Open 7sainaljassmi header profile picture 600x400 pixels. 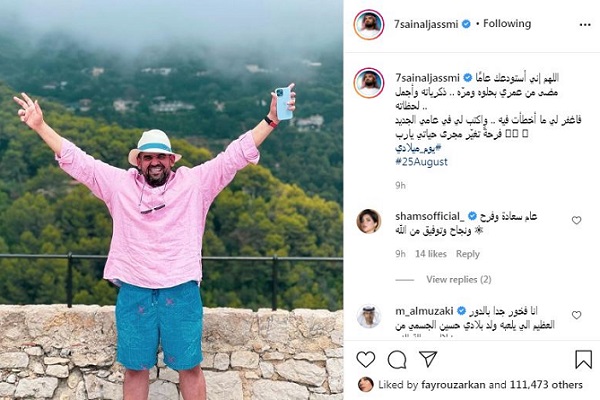[x=369, y=25]
